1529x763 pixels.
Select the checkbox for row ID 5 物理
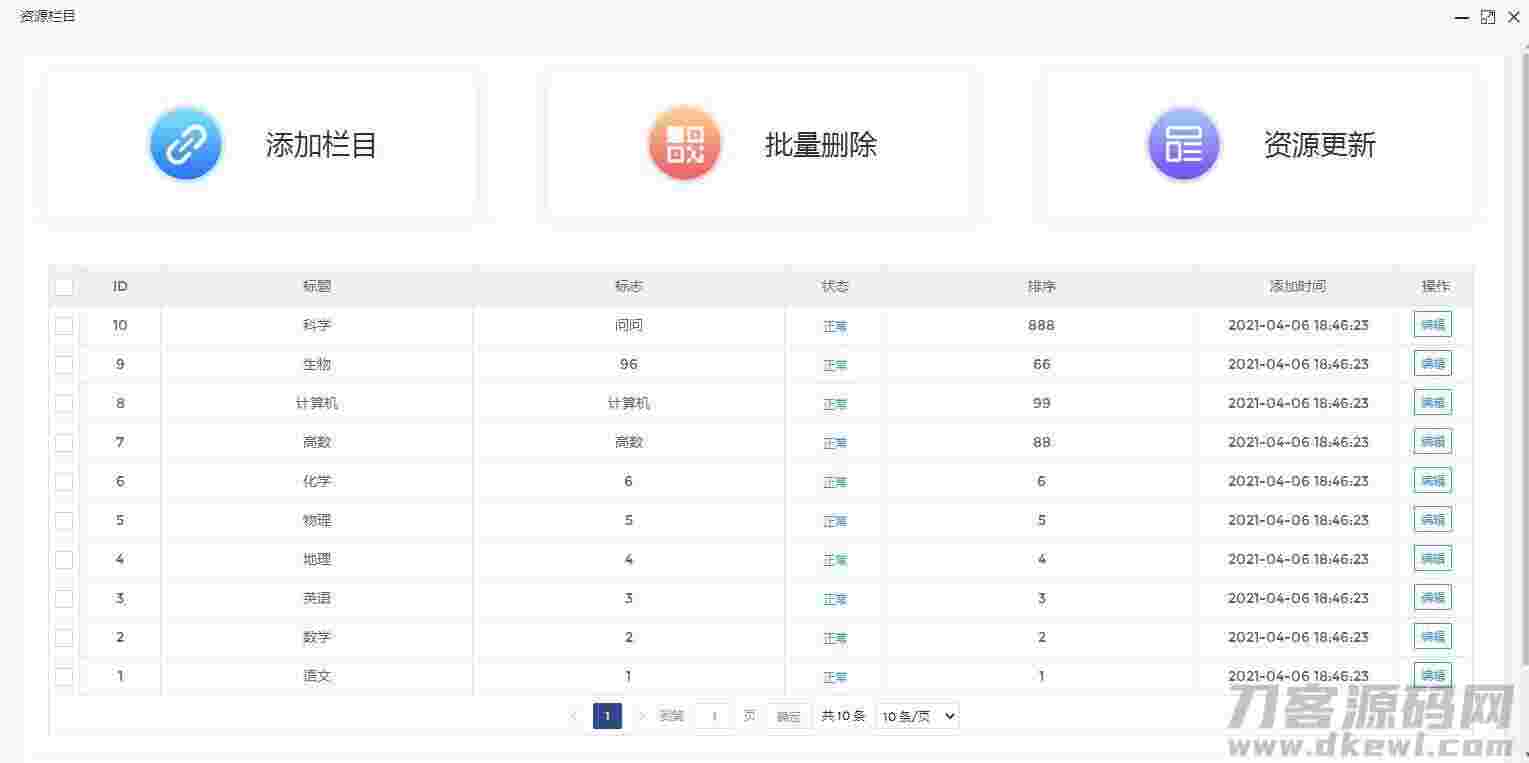coord(64,521)
